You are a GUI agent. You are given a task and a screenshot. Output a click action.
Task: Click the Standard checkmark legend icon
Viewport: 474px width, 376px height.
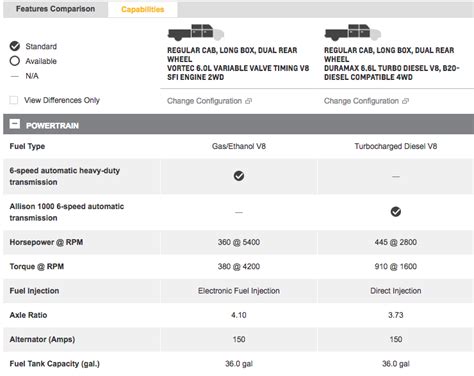pos(15,46)
